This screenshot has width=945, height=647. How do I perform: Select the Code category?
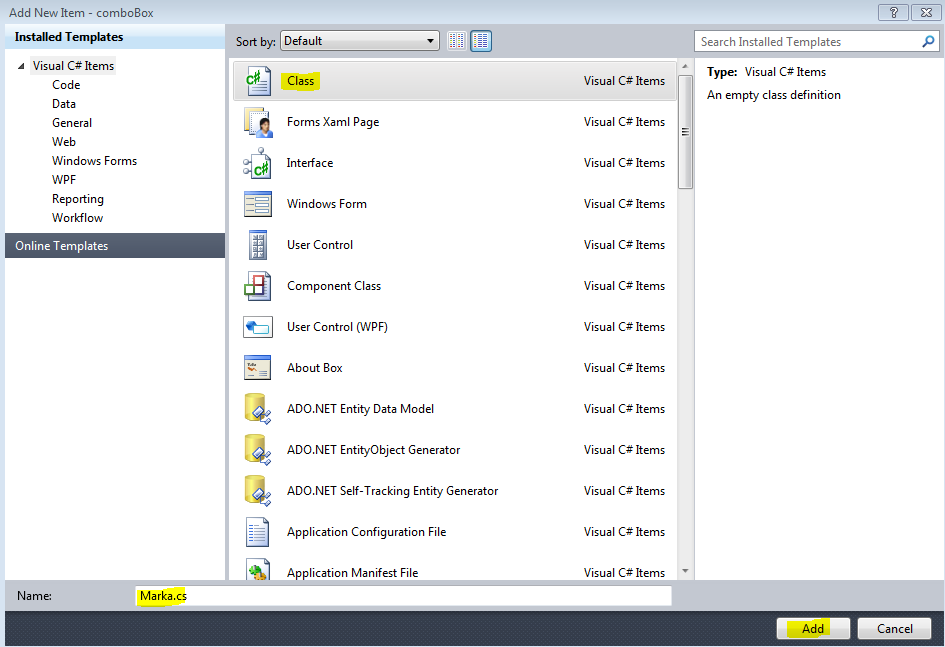click(66, 85)
